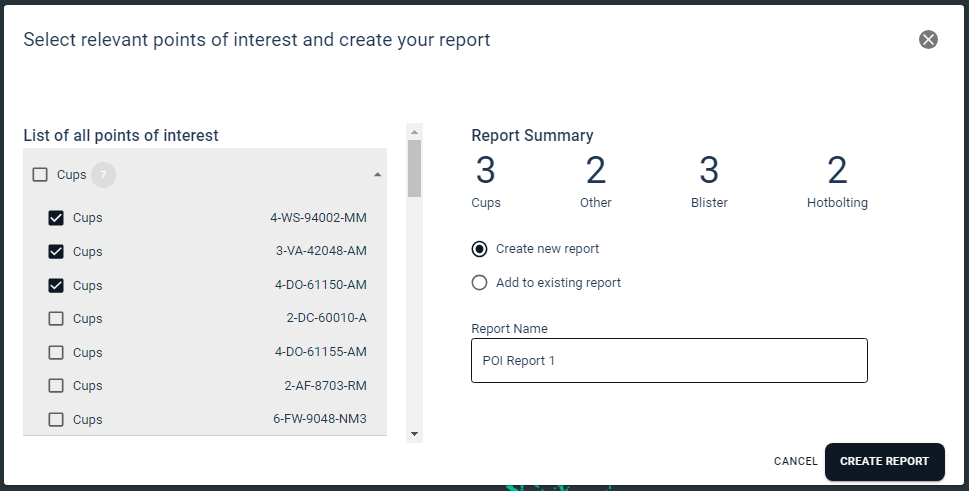Click the Blister count in Report Summary
The width and height of the screenshot is (969, 491).
coord(709,172)
